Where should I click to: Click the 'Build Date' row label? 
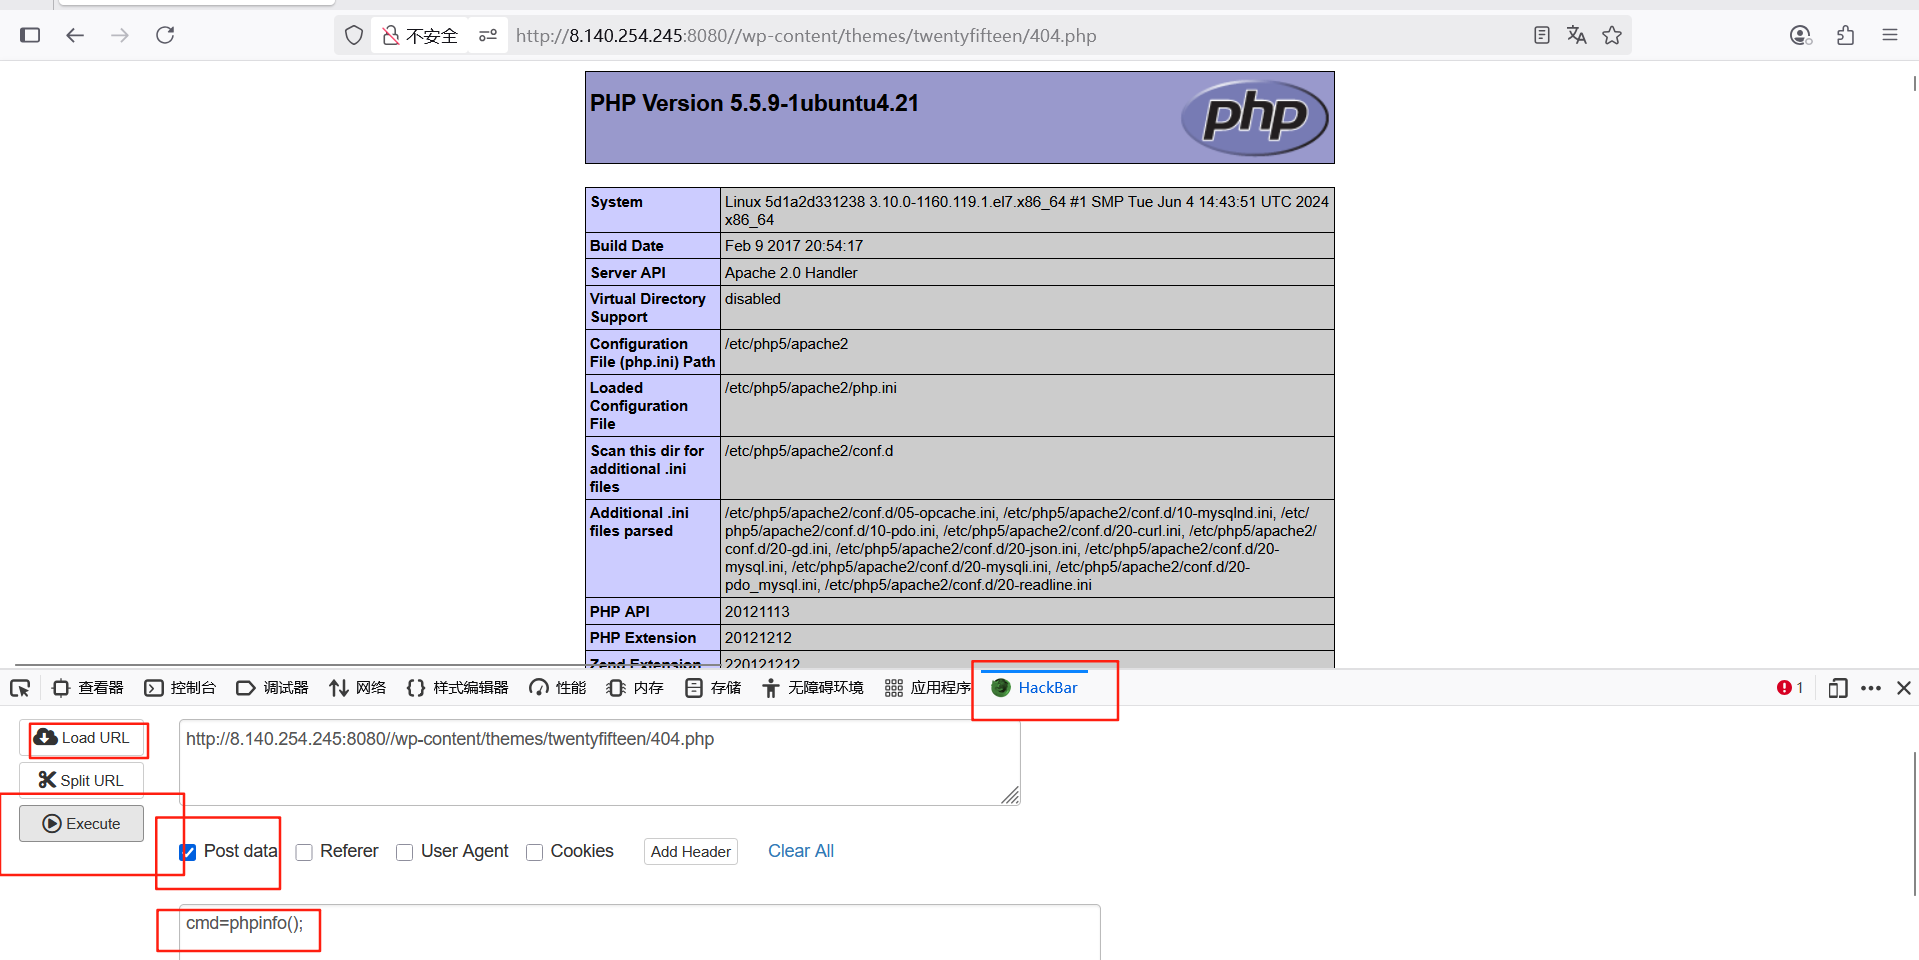click(627, 246)
